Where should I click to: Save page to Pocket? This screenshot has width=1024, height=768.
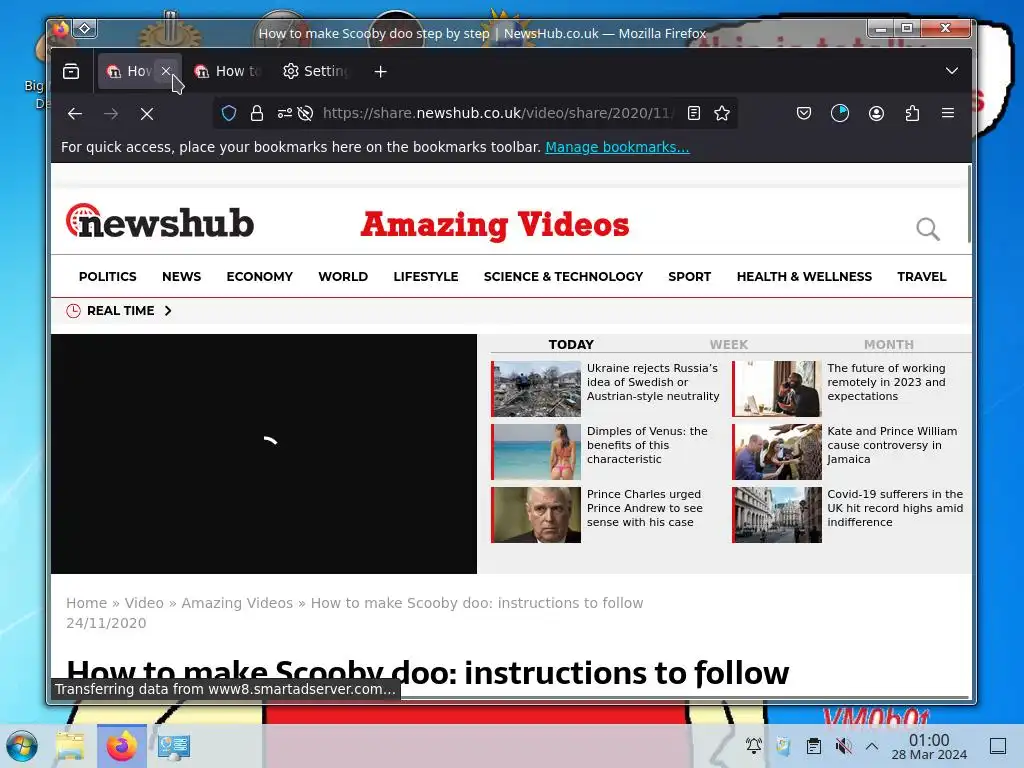[804, 114]
